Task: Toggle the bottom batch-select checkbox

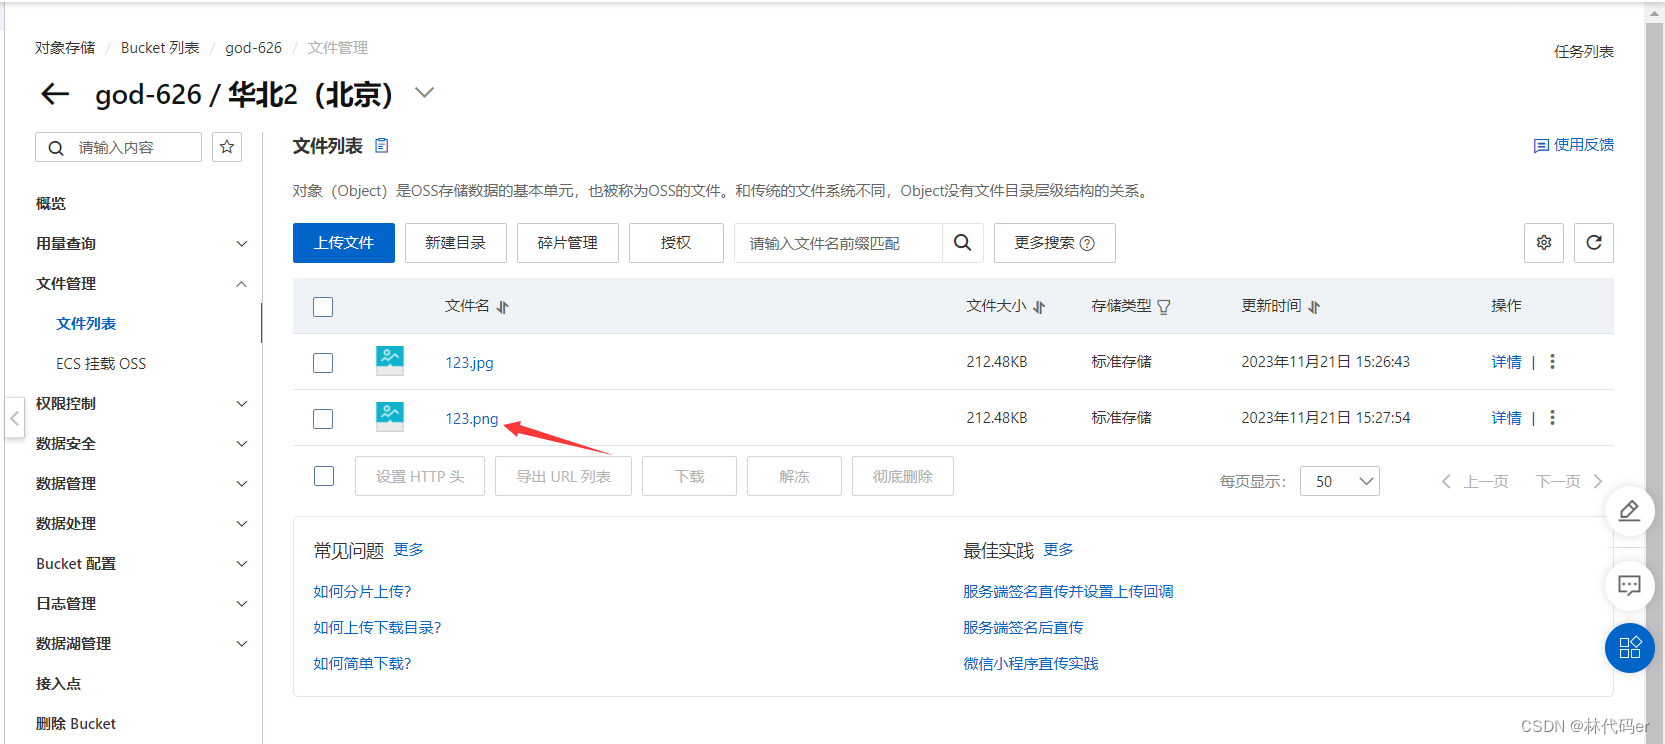Action: [x=324, y=476]
